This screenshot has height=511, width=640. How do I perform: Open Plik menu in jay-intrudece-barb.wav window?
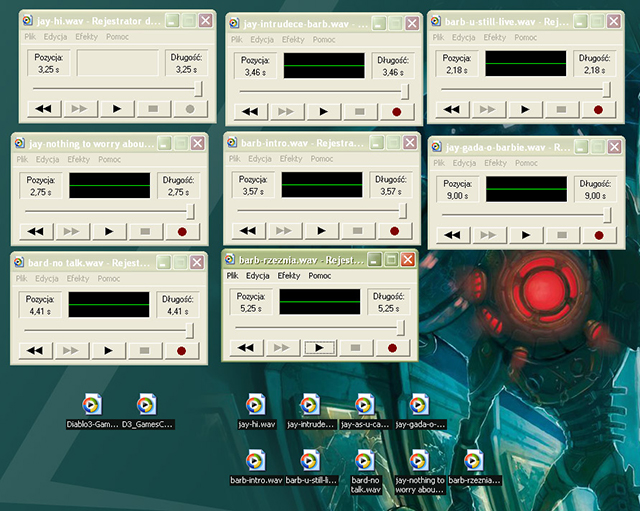(237, 40)
